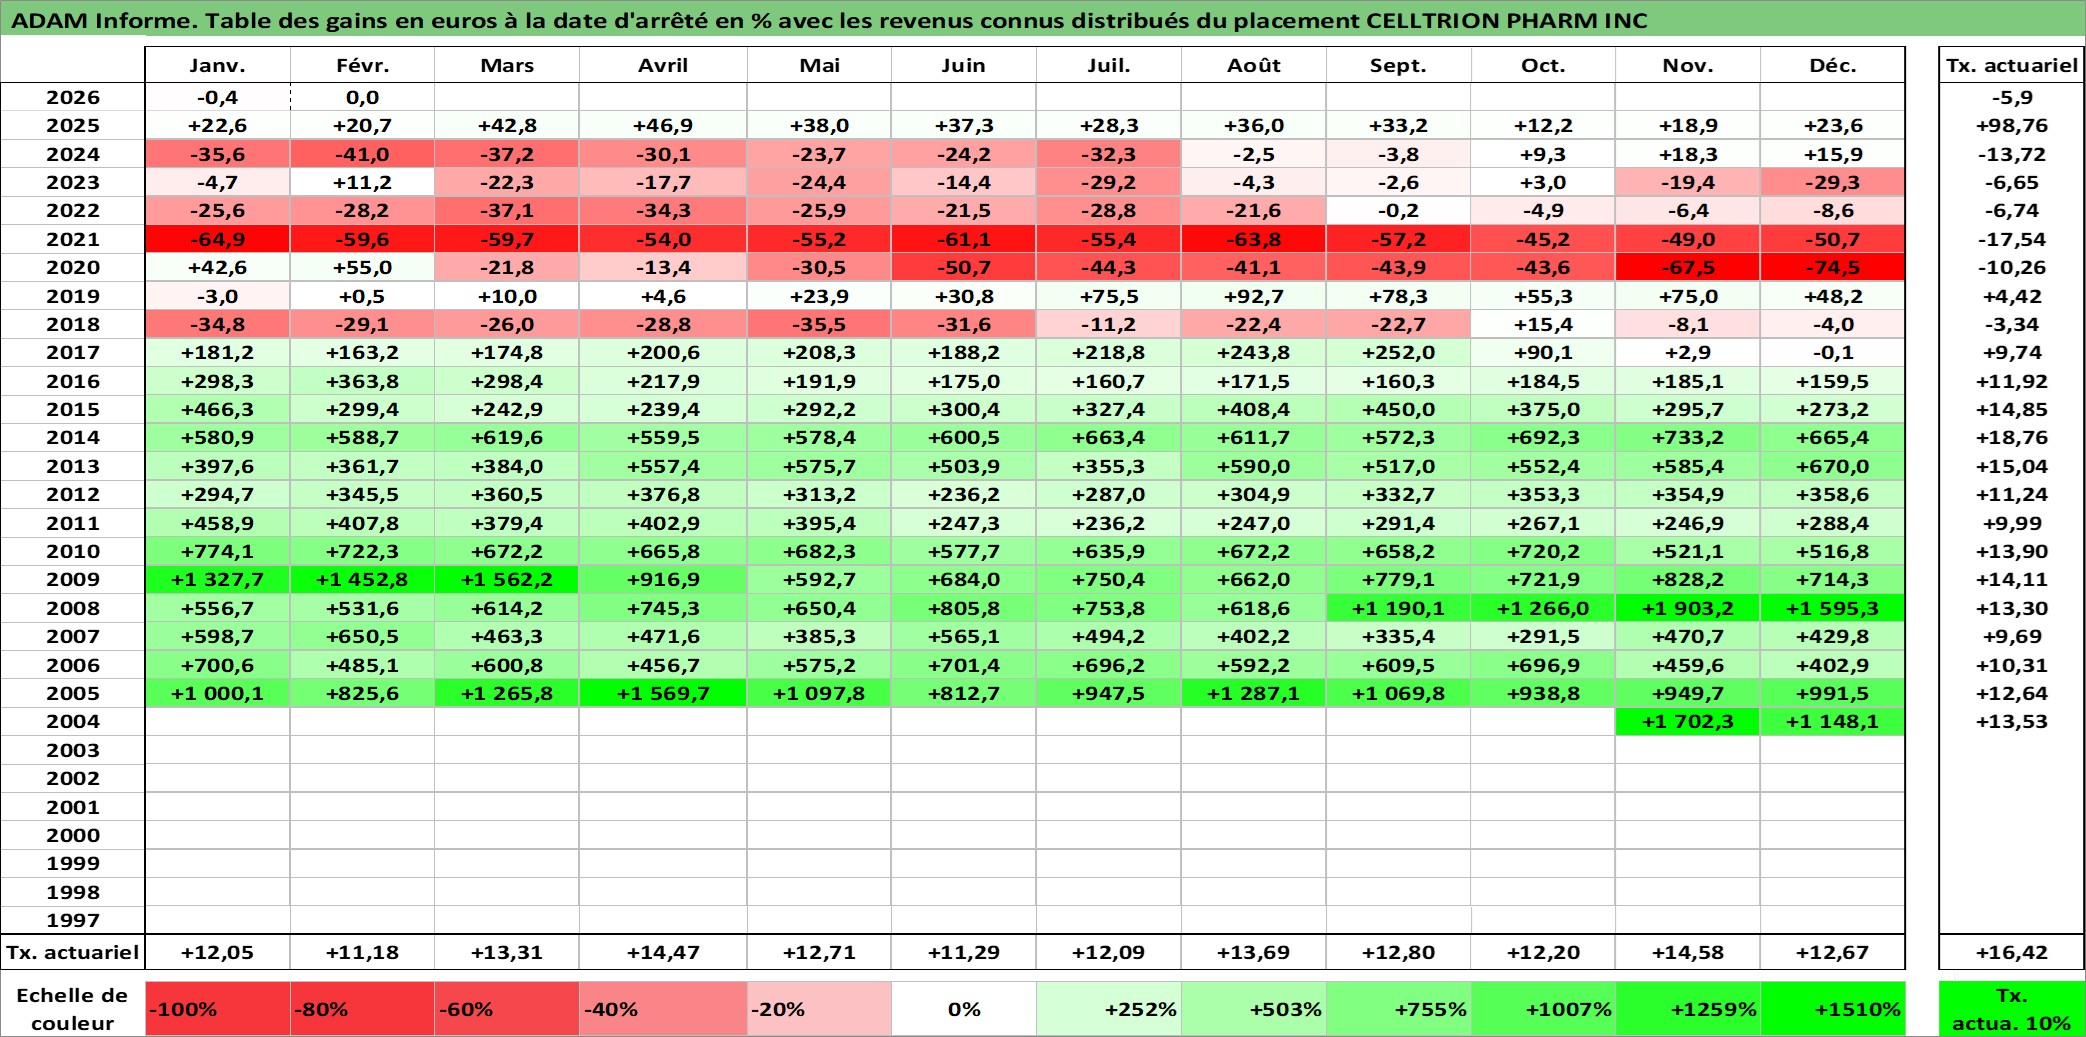Click the ADAM Informe title banner
The height and width of the screenshot is (1037, 2086).
(x=1043, y=20)
